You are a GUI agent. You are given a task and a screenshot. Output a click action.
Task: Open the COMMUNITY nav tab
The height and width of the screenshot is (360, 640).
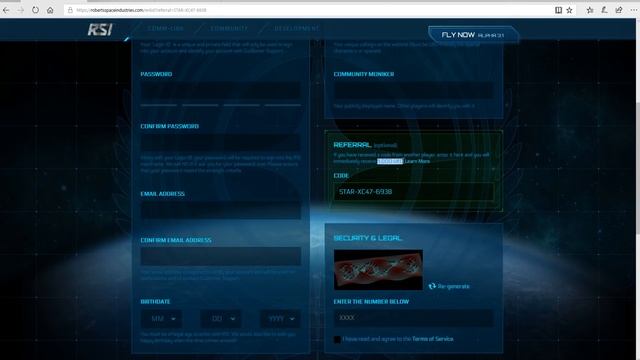coord(229,29)
